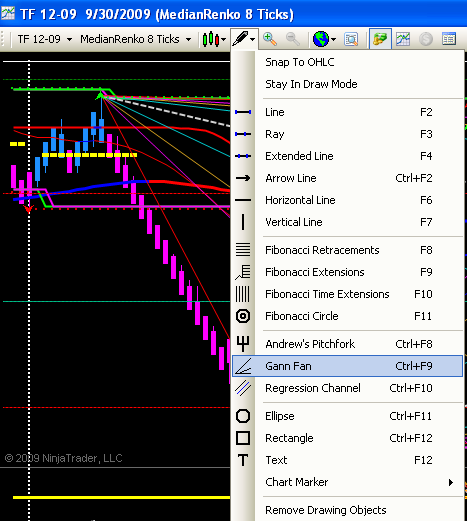The height and width of the screenshot is (521, 467).
Task: Click the Rectangle shape icon
Action: coord(243,438)
